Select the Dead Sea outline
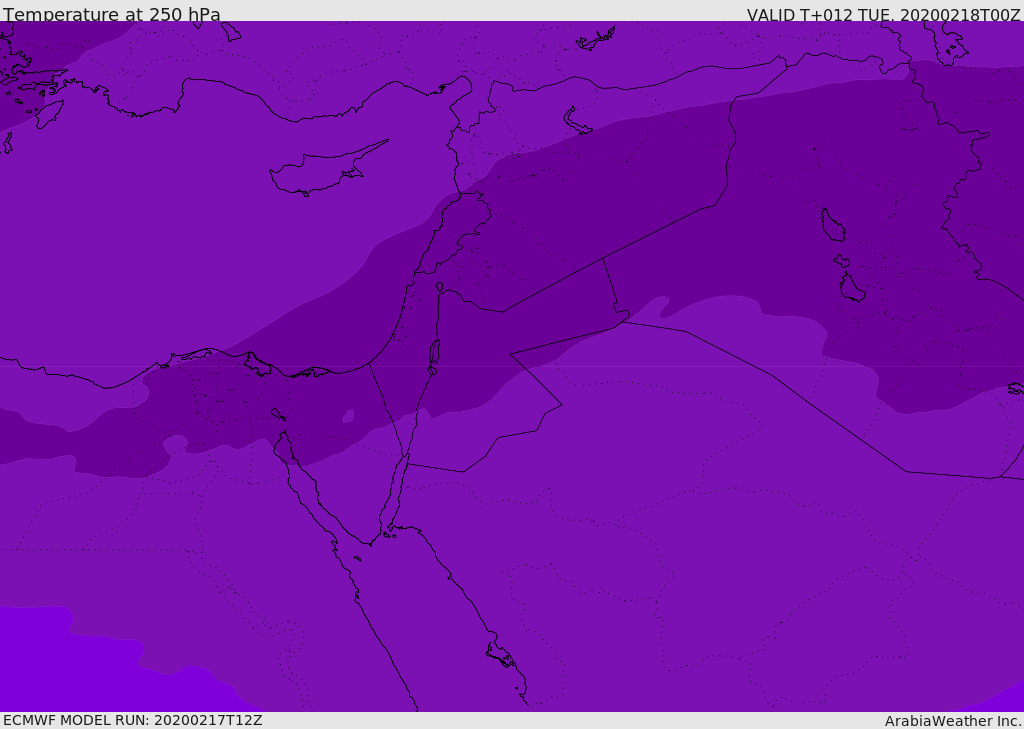The image size is (1024, 729). click(434, 353)
